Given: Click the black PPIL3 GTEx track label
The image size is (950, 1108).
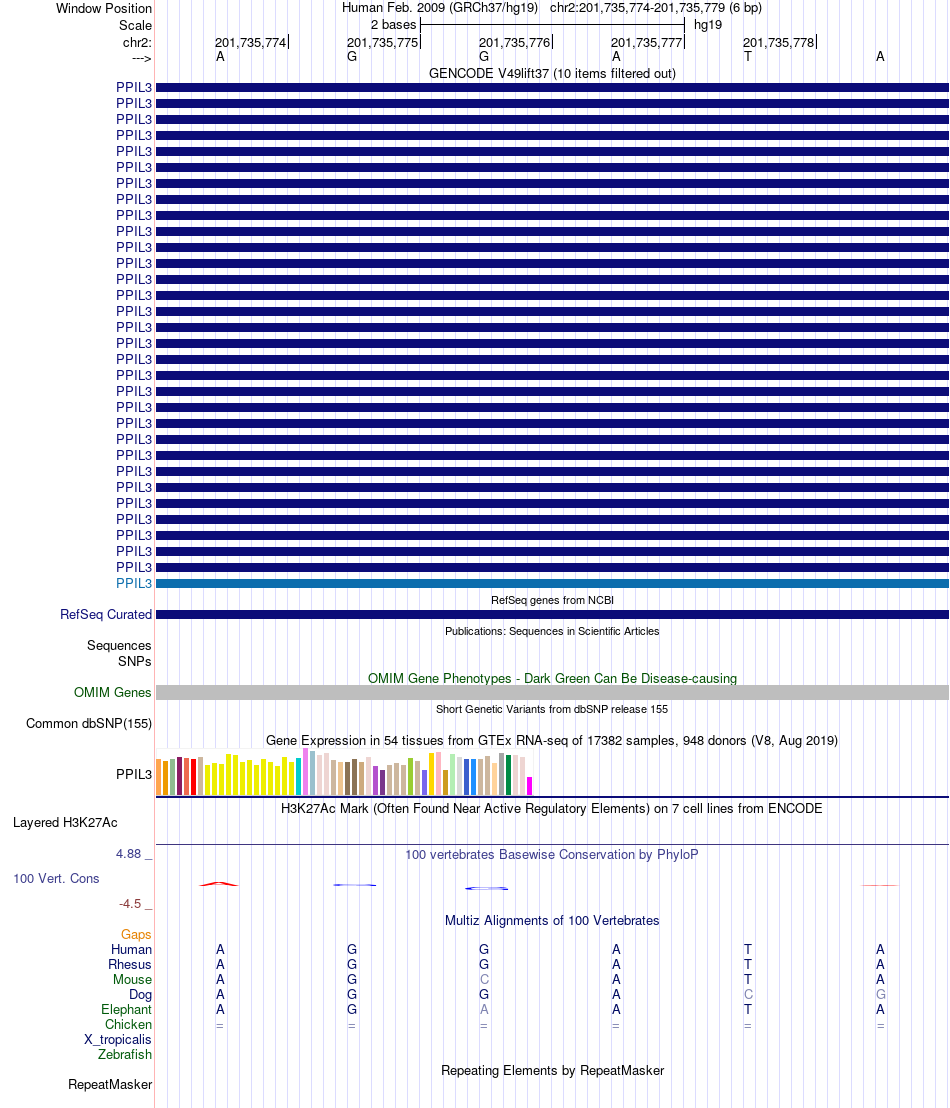Looking at the screenshot, I should tap(134, 774).
